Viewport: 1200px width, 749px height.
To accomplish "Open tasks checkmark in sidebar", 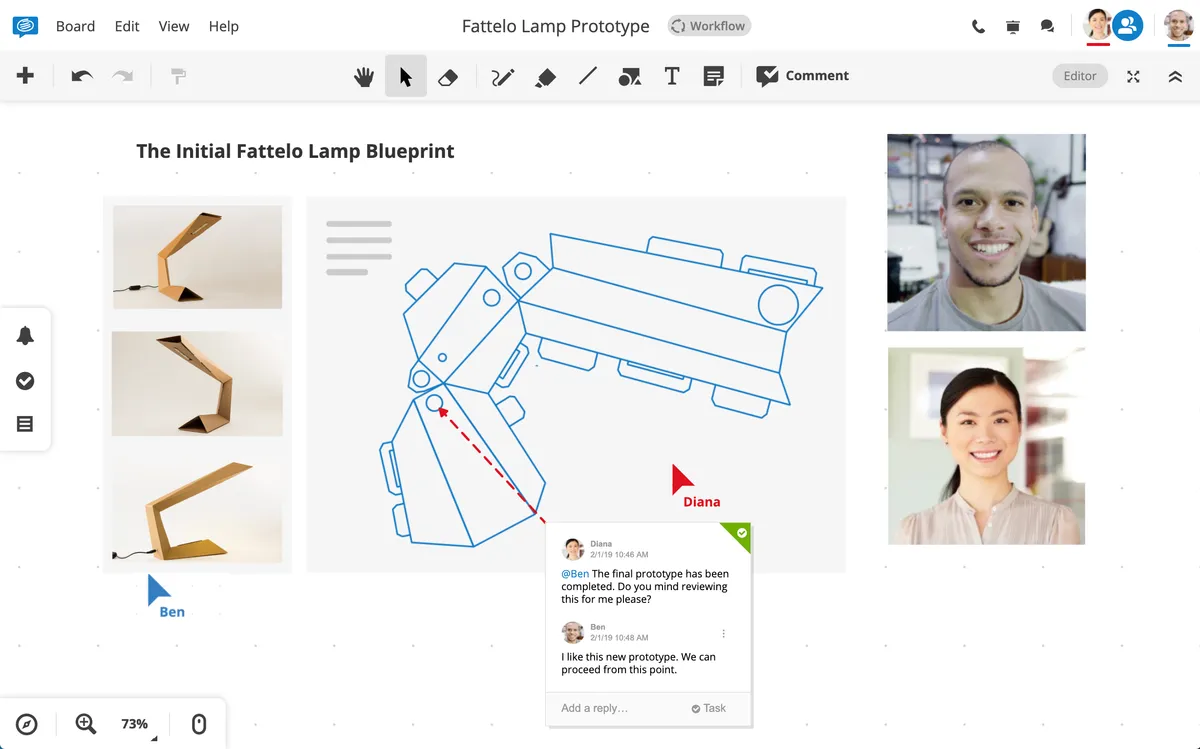I will [26, 380].
